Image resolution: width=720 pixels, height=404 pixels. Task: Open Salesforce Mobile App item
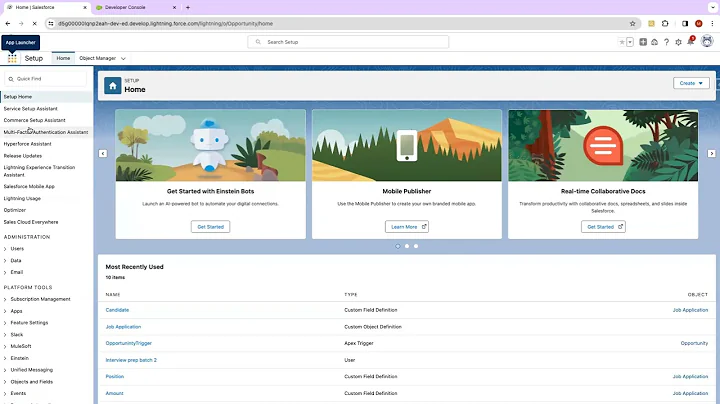[x=29, y=187]
